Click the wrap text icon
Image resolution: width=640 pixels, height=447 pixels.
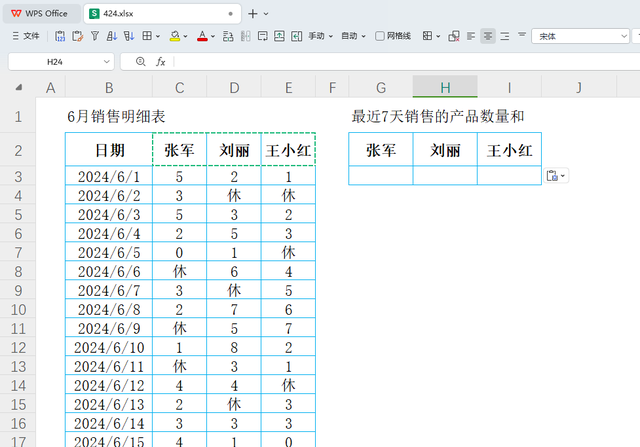(262, 36)
